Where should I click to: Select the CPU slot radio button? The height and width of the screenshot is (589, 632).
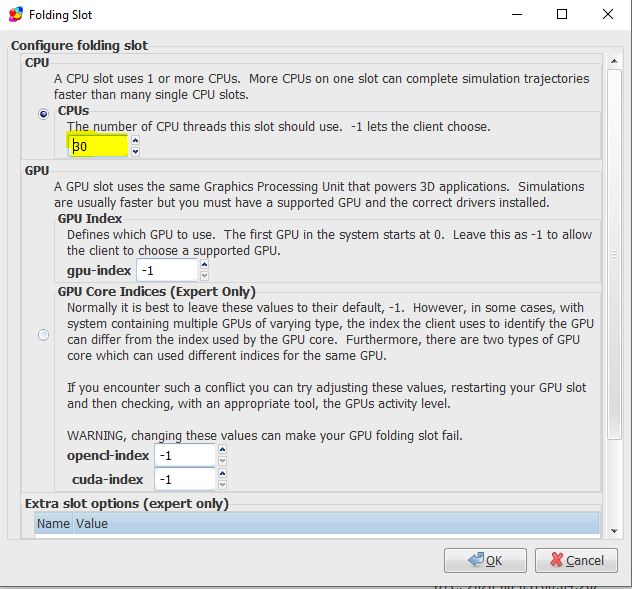(43, 115)
